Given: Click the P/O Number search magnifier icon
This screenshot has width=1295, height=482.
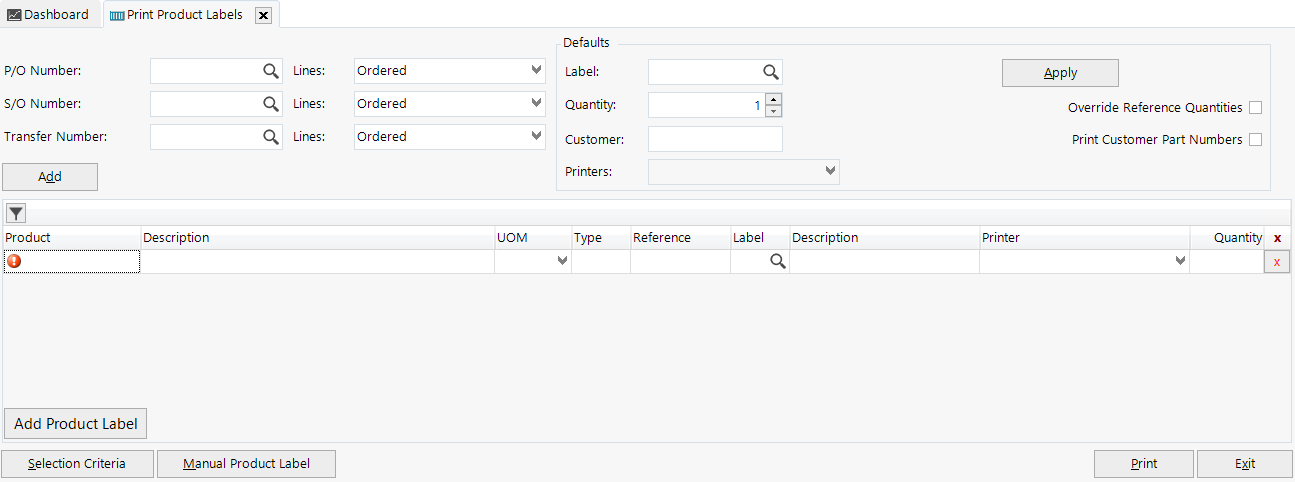Looking at the screenshot, I should pyautogui.click(x=271, y=71).
